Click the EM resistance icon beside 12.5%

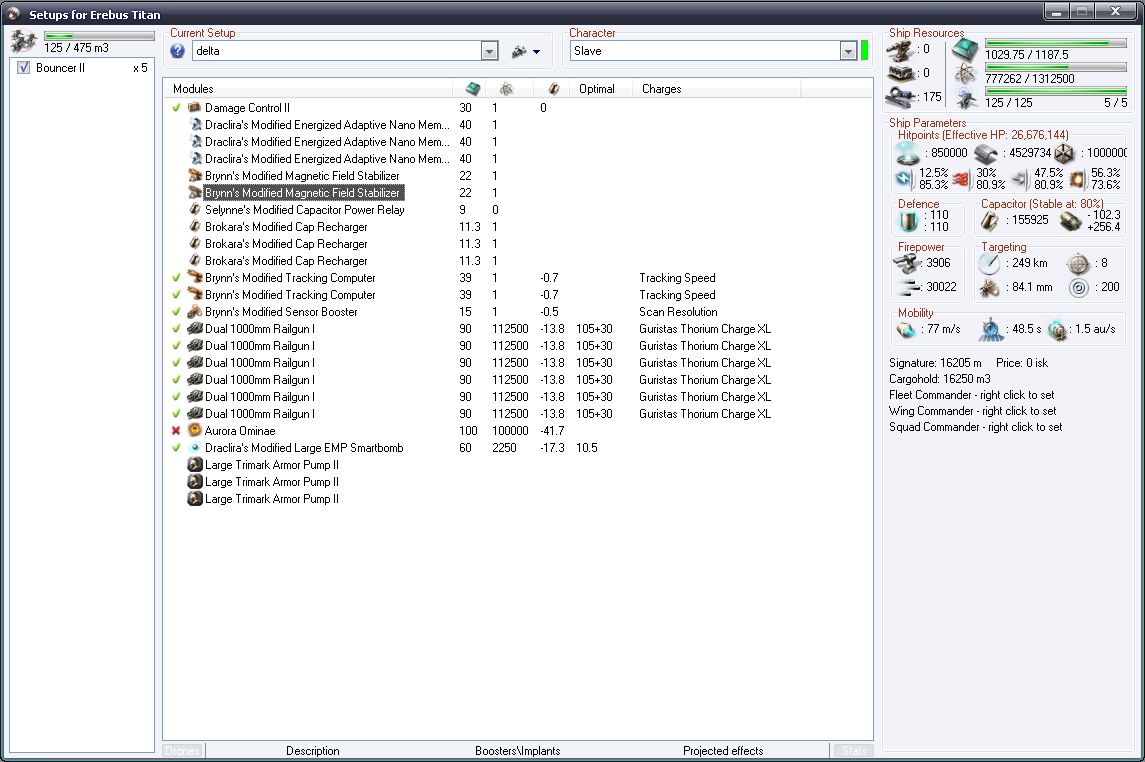click(x=905, y=179)
